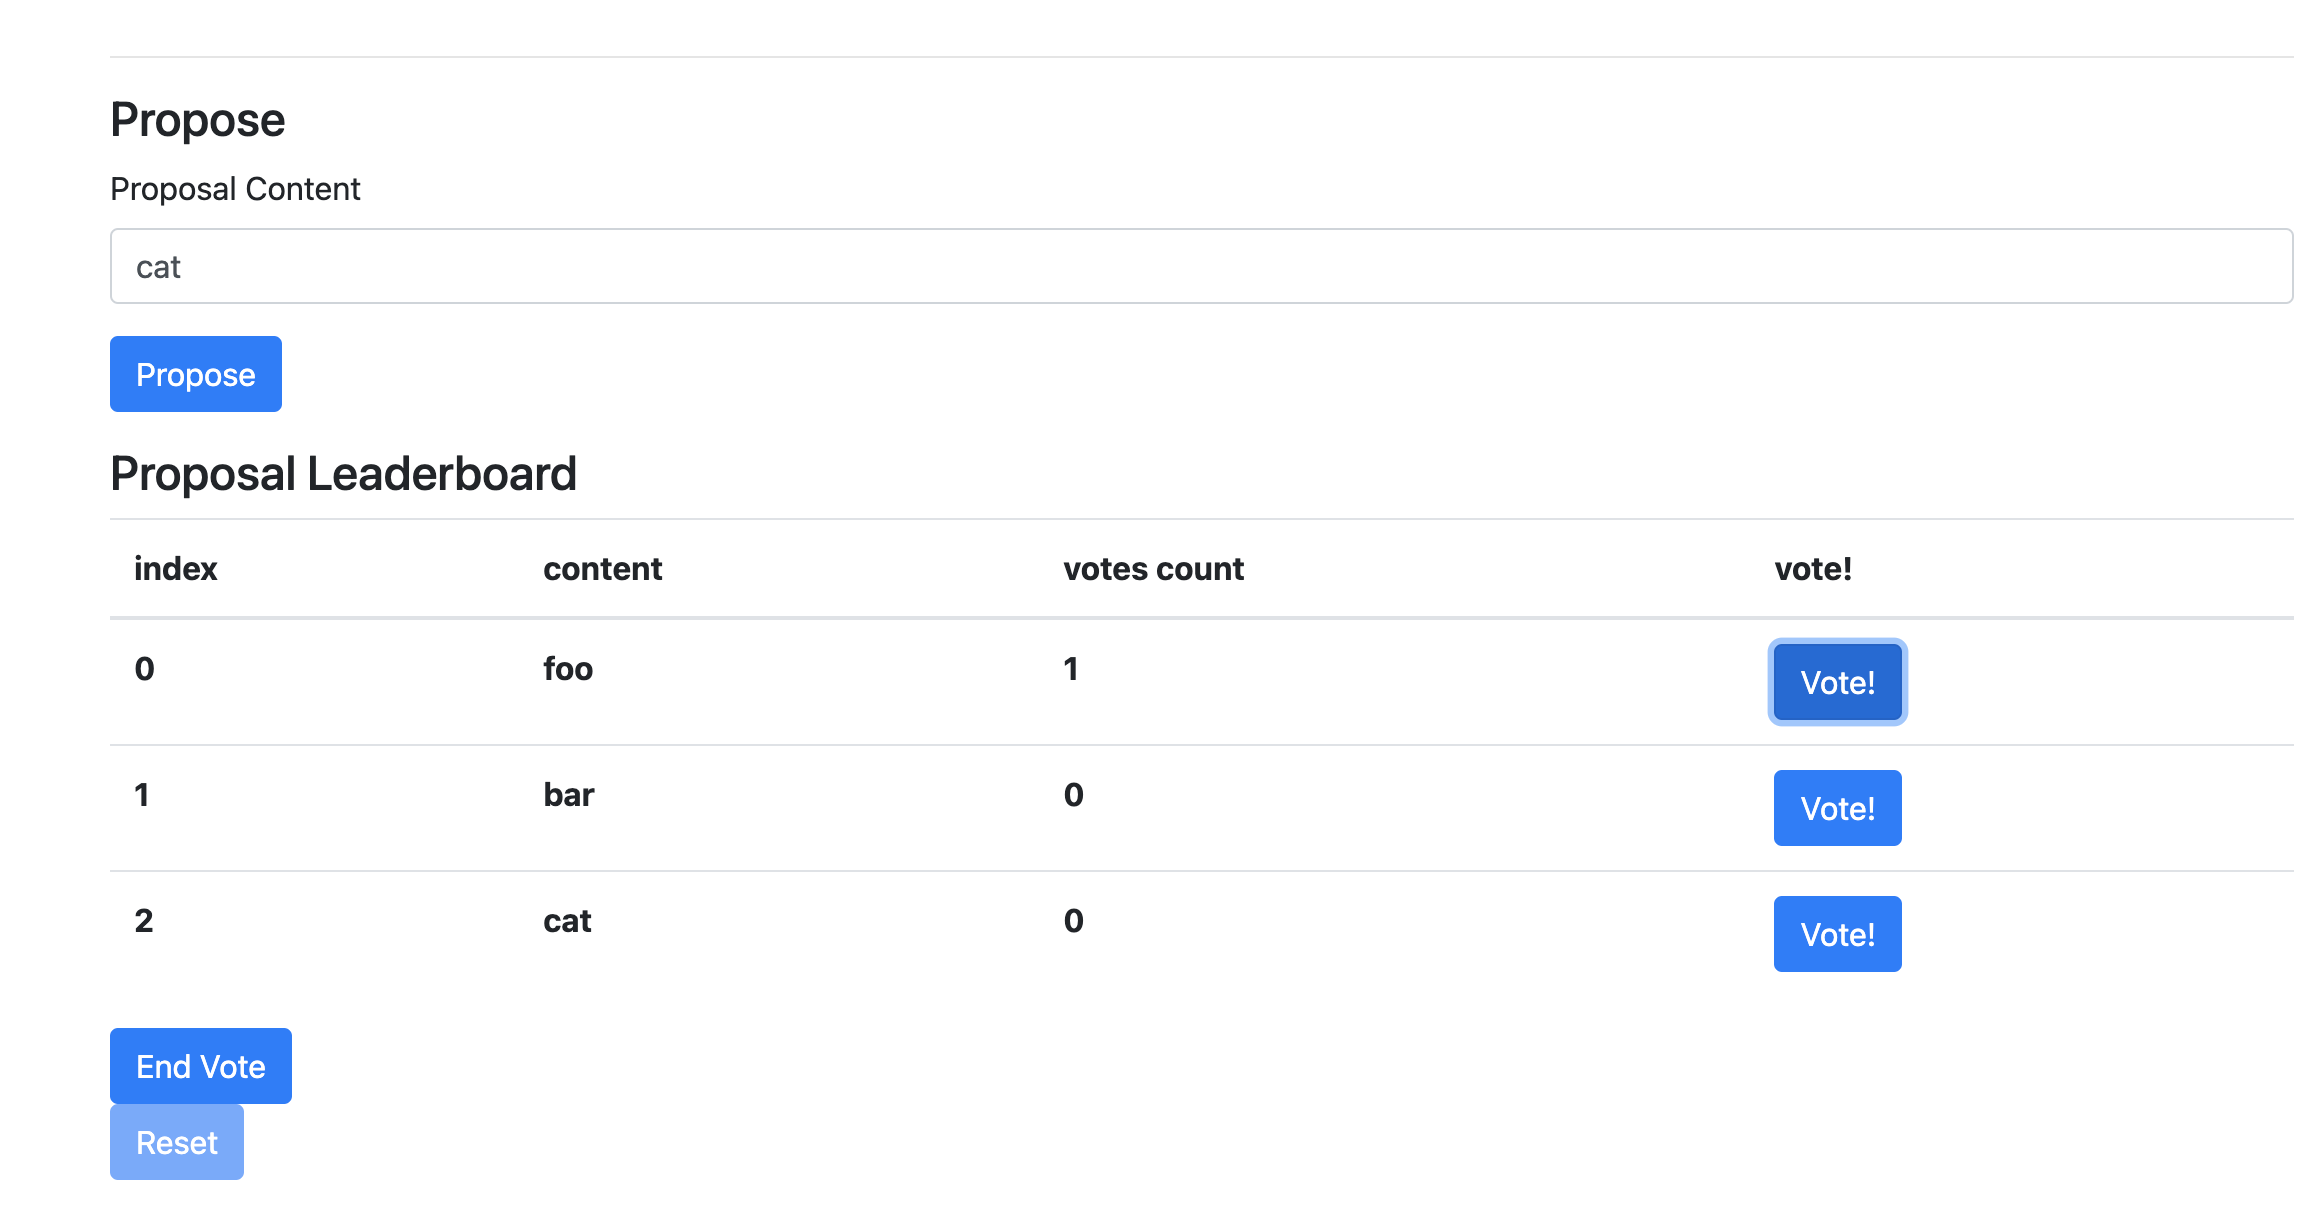Screen dimensions: 2322x1232
Task: Click the 'Propose' heading
Action: click(197, 119)
